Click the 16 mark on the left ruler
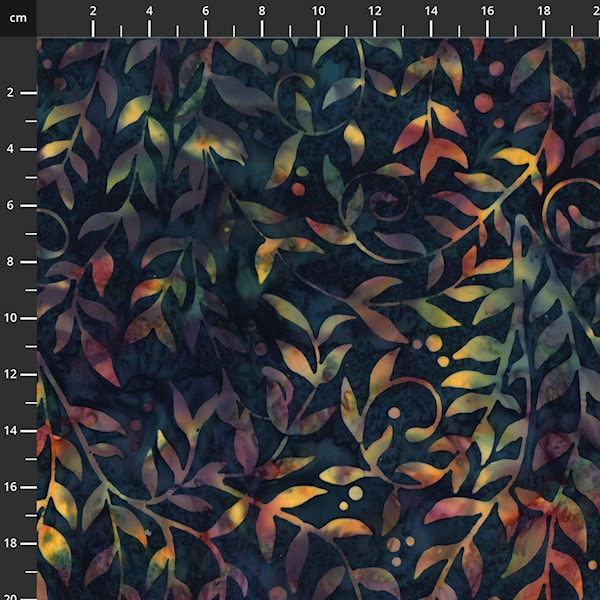This screenshot has height=600, width=600. pyautogui.click(x=10, y=486)
